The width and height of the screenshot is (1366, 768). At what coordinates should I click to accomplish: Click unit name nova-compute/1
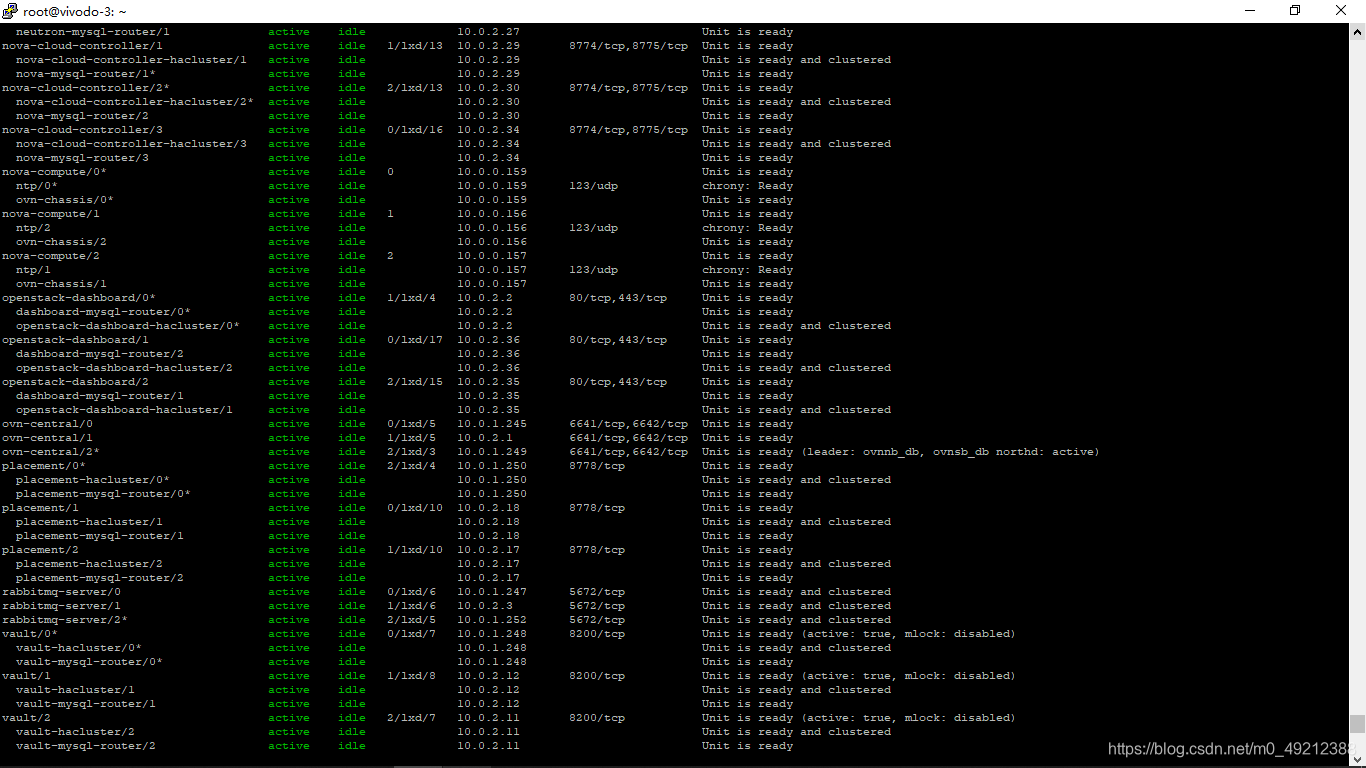point(51,214)
